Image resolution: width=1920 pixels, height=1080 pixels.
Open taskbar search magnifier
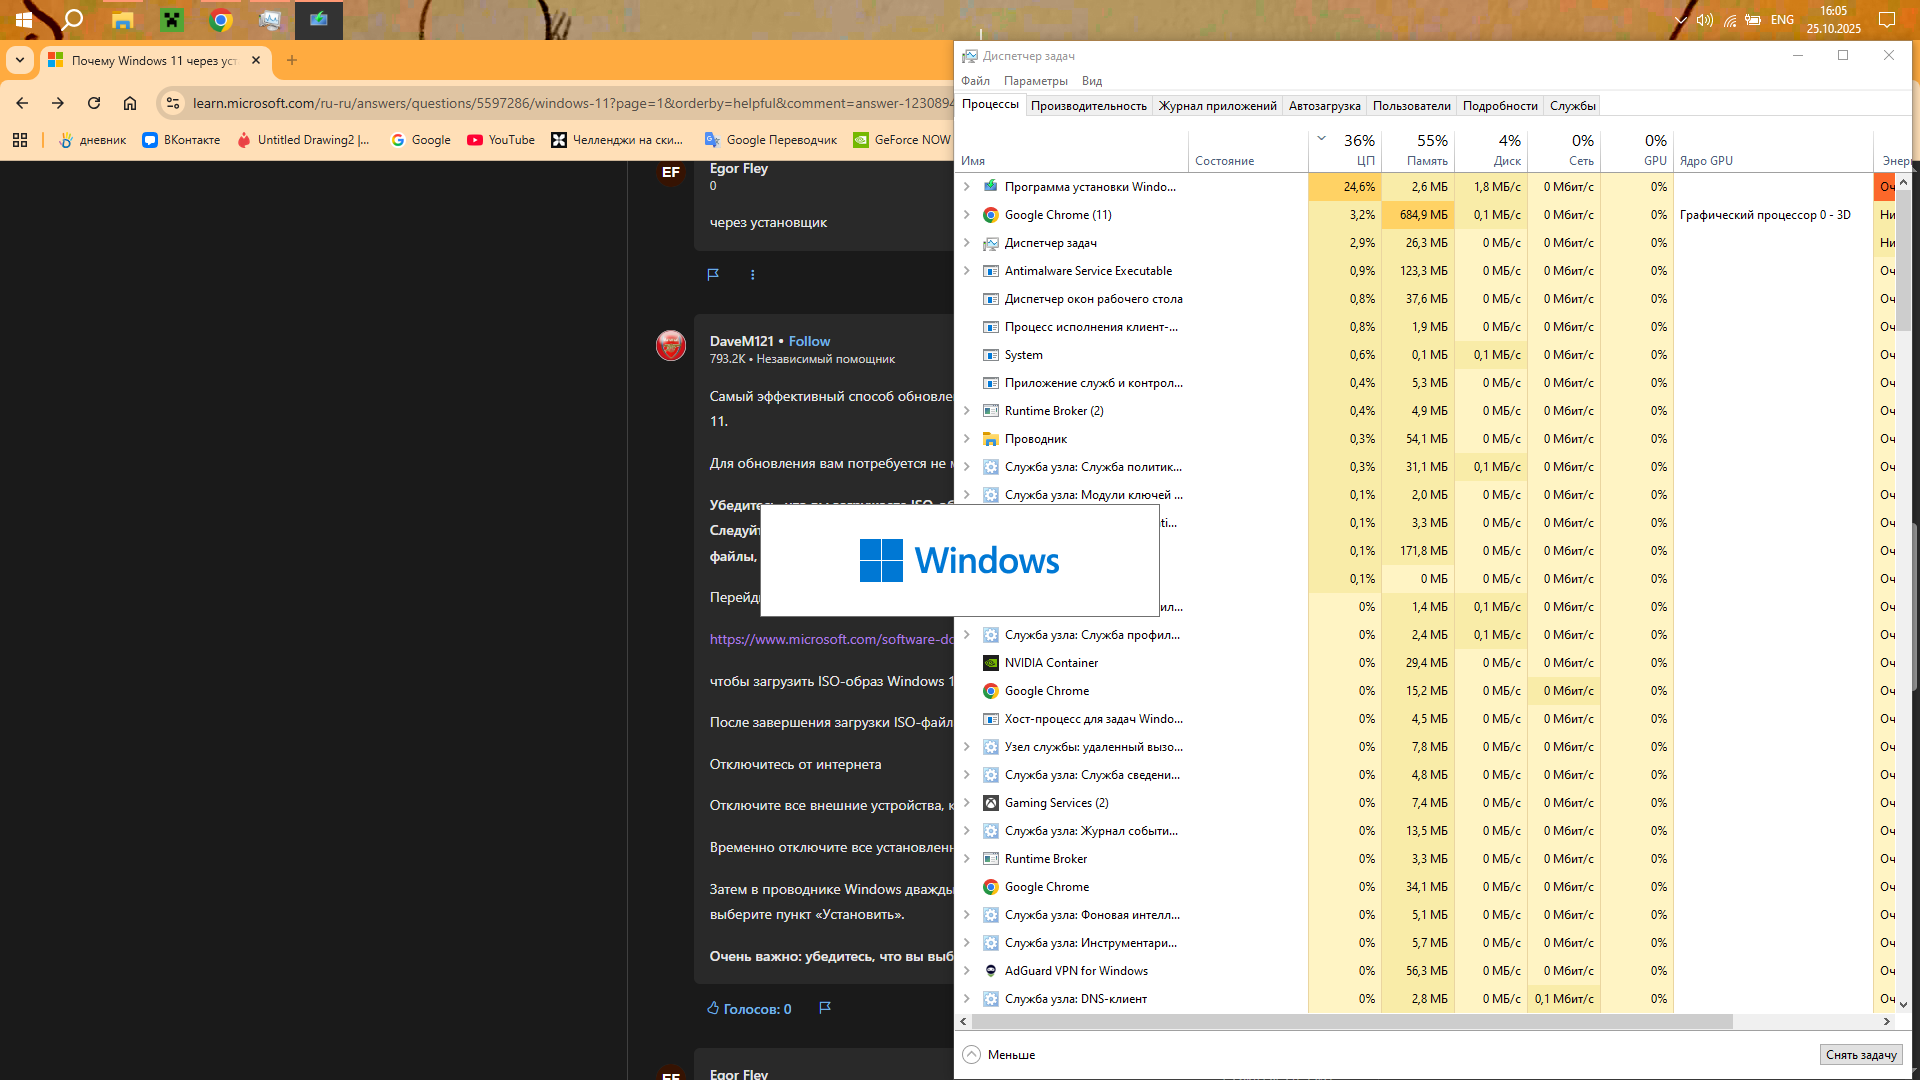pos(73,19)
